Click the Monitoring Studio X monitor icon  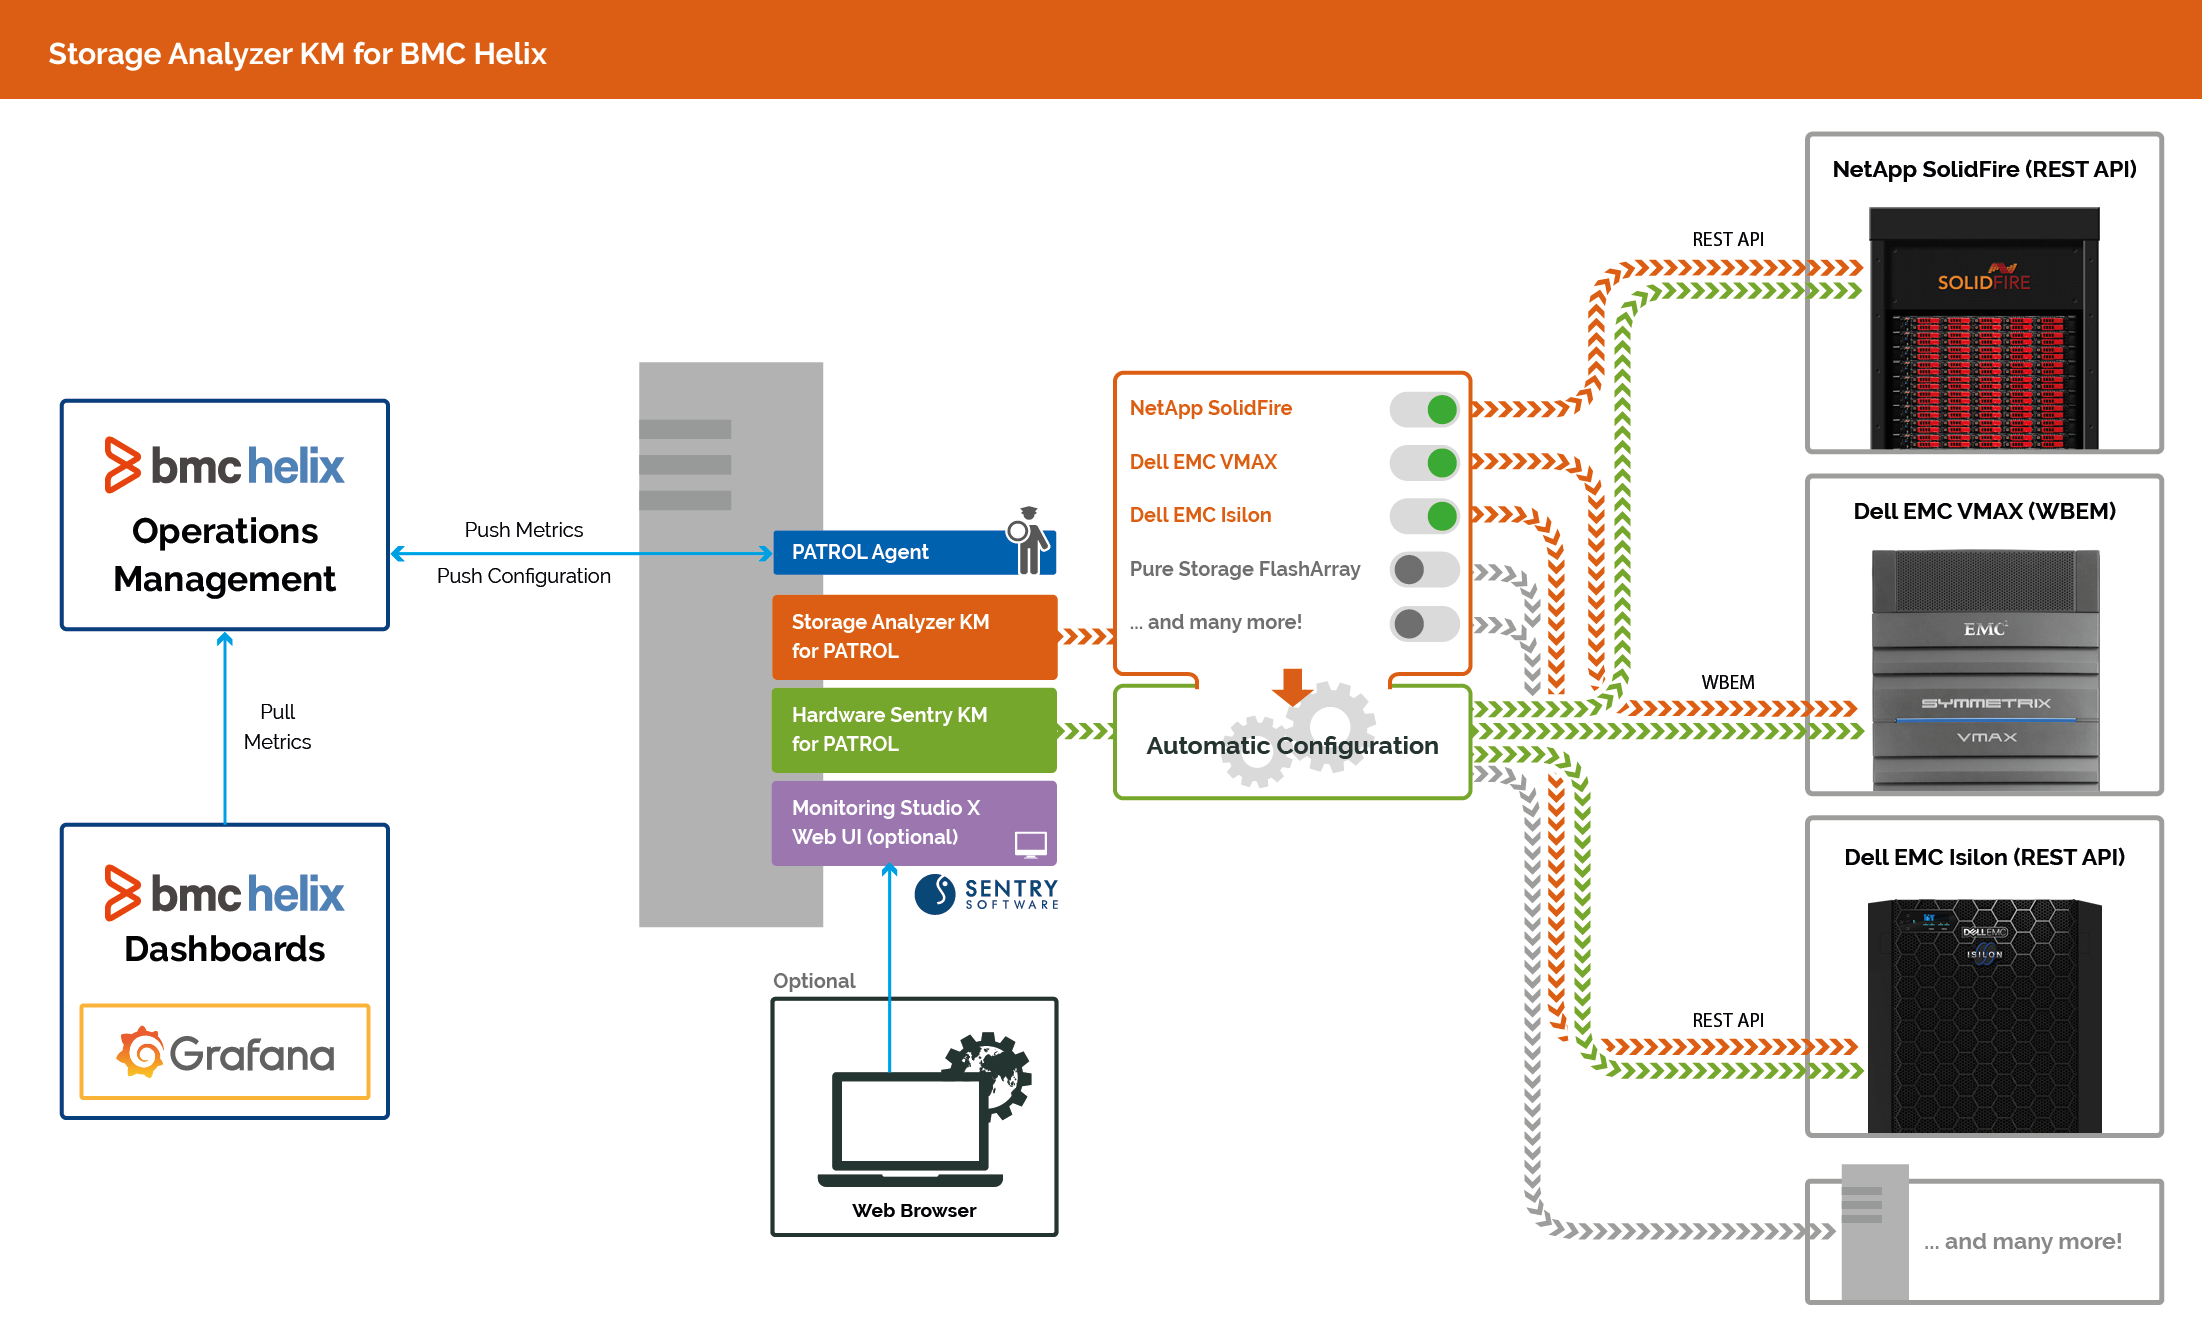(1031, 844)
